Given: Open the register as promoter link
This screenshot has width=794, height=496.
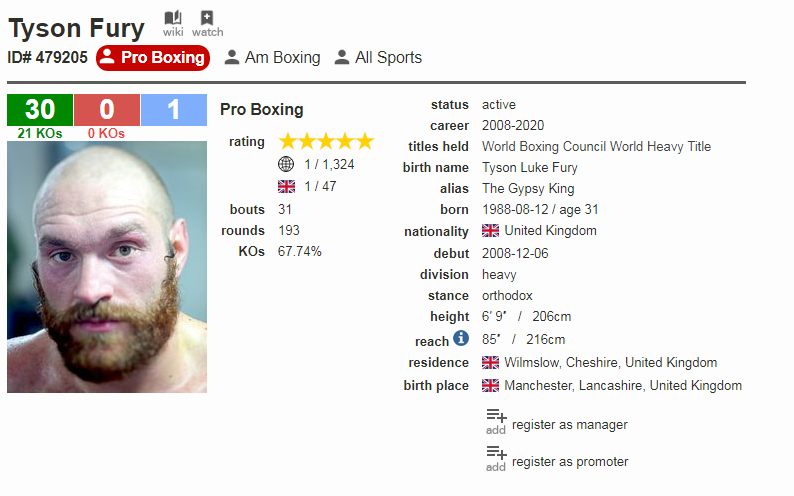Looking at the screenshot, I should [570, 462].
